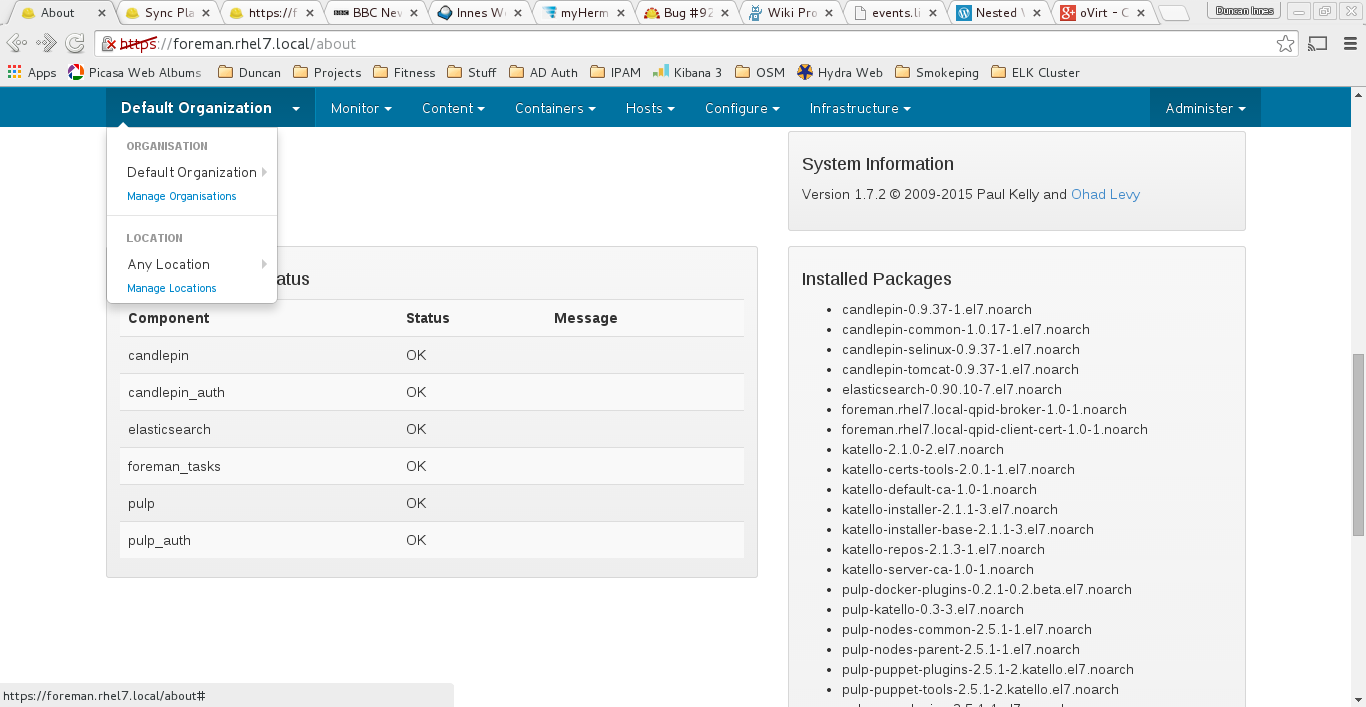The width and height of the screenshot is (1366, 707).
Task: Open the Stuff bookmarks folder
Action: 472,72
